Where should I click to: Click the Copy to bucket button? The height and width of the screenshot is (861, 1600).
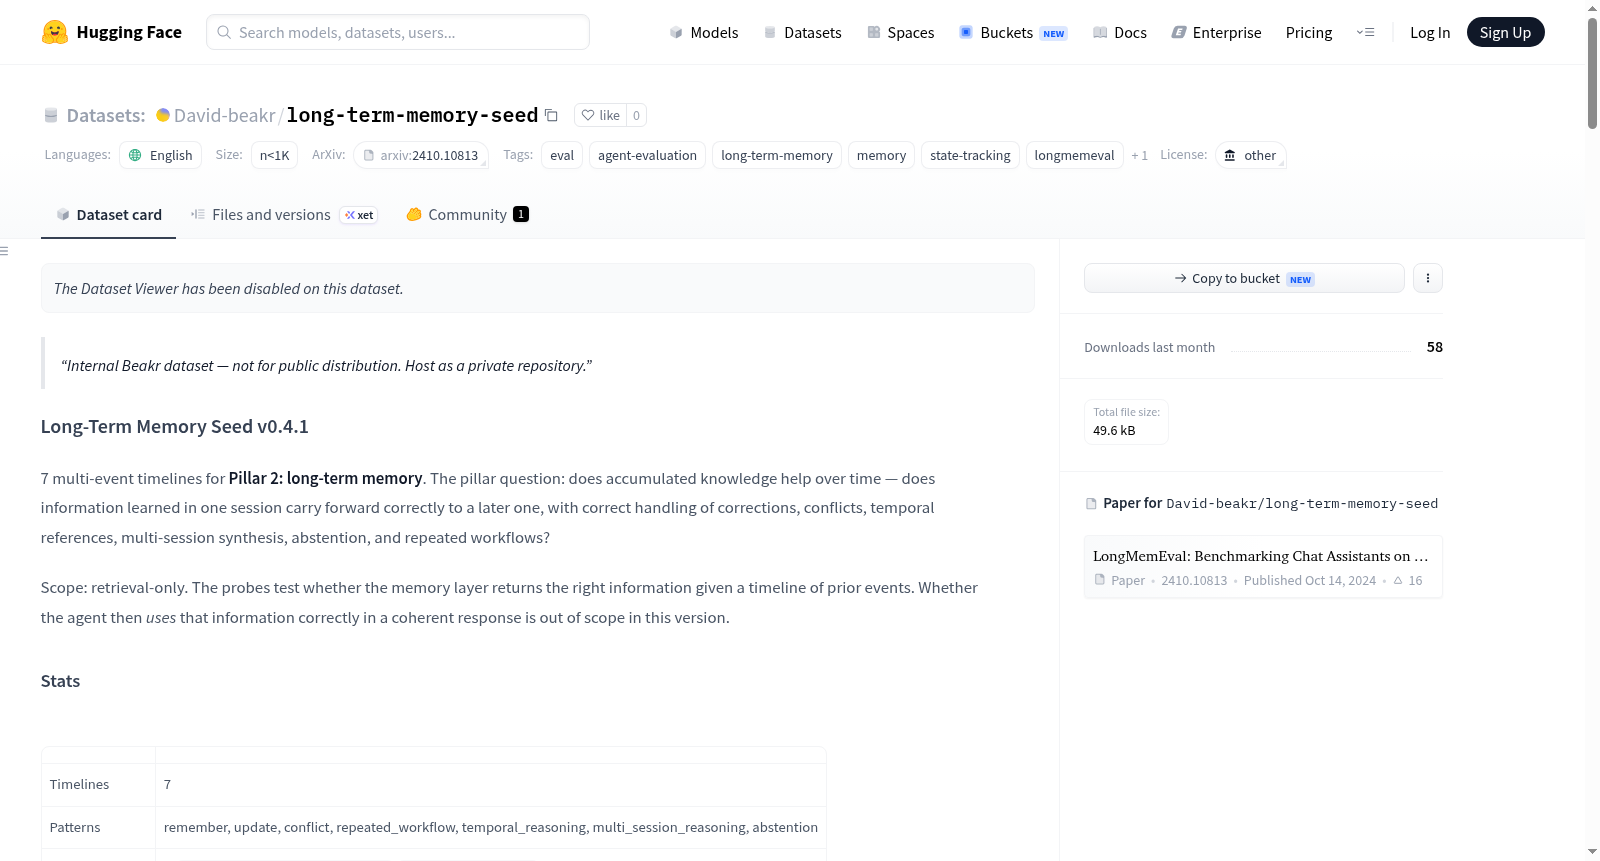(x=1244, y=278)
